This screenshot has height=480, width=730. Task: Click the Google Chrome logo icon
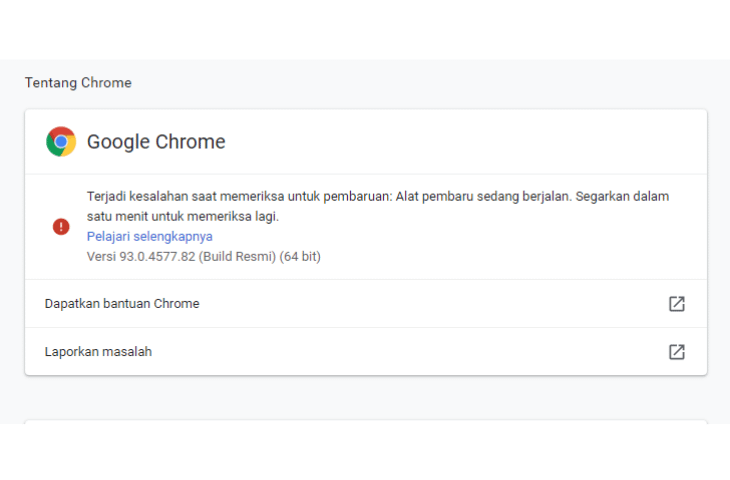(61, 142)
